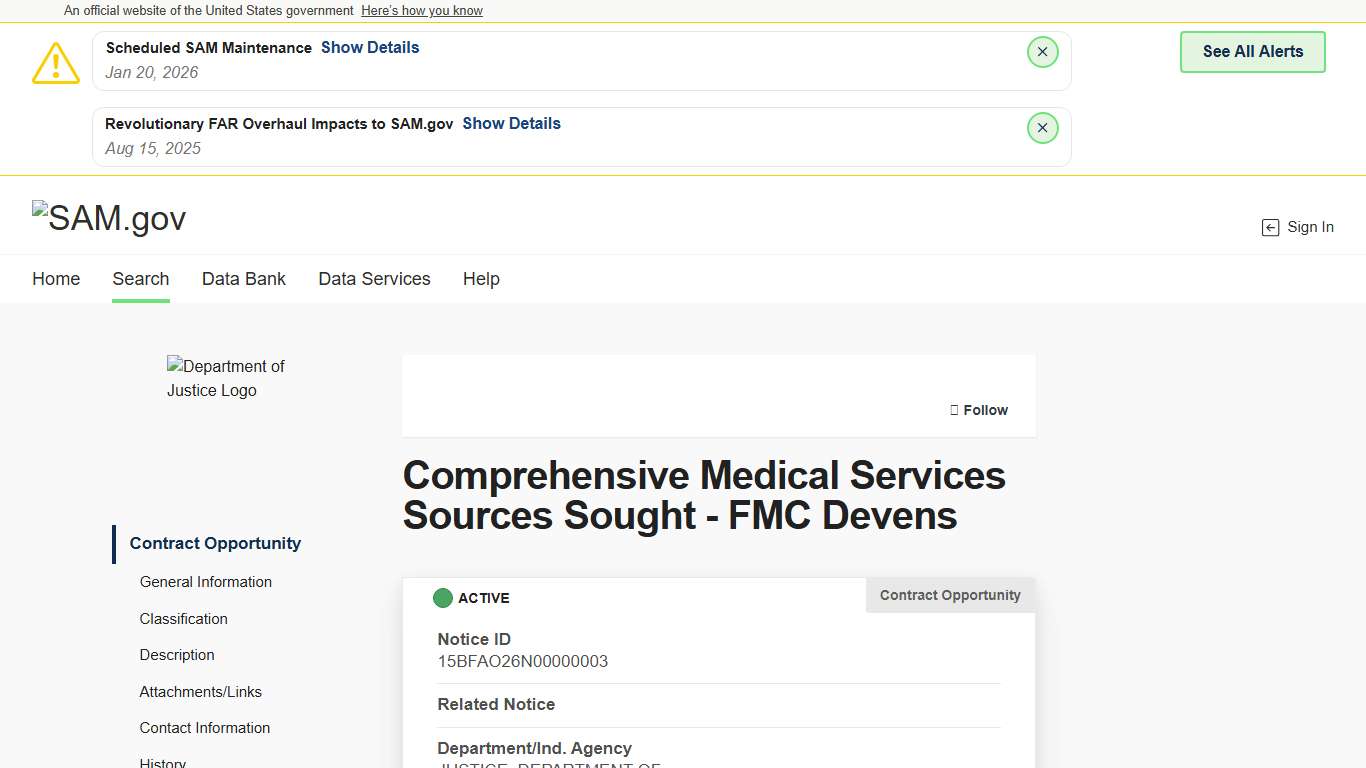Open the Help page

(x=481, y=279)
